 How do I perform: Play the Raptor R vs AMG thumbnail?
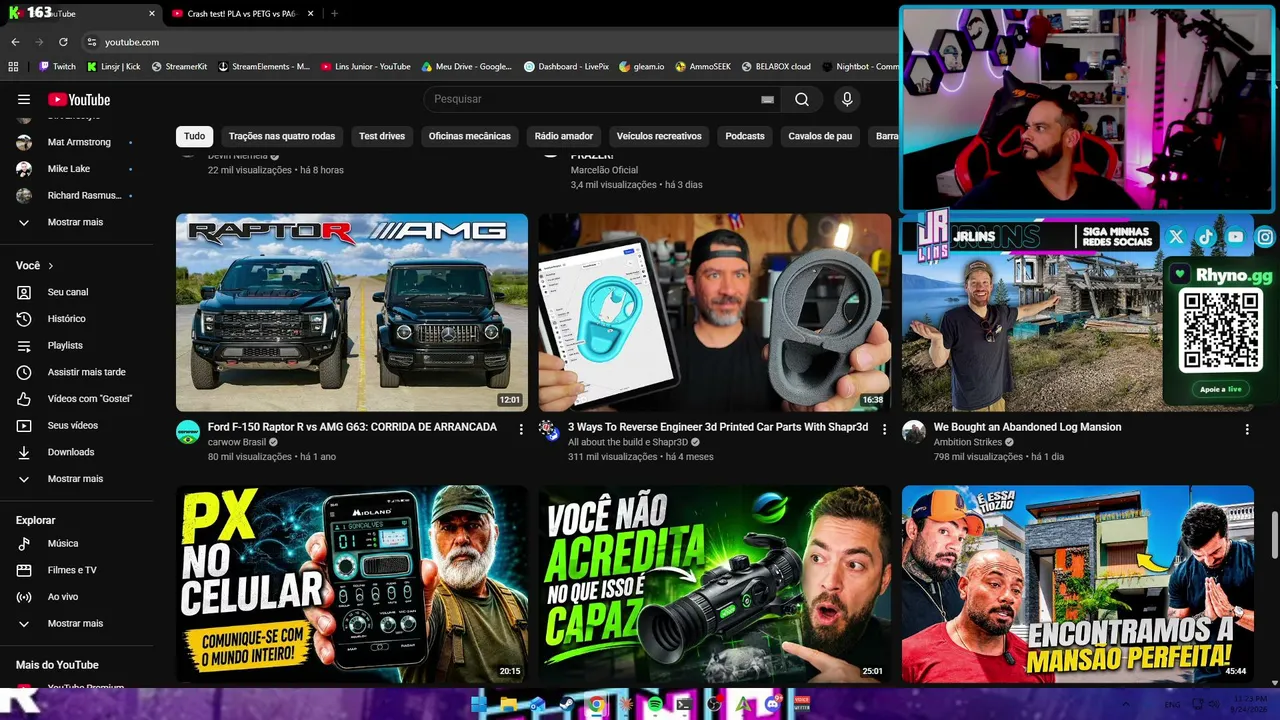352,312
